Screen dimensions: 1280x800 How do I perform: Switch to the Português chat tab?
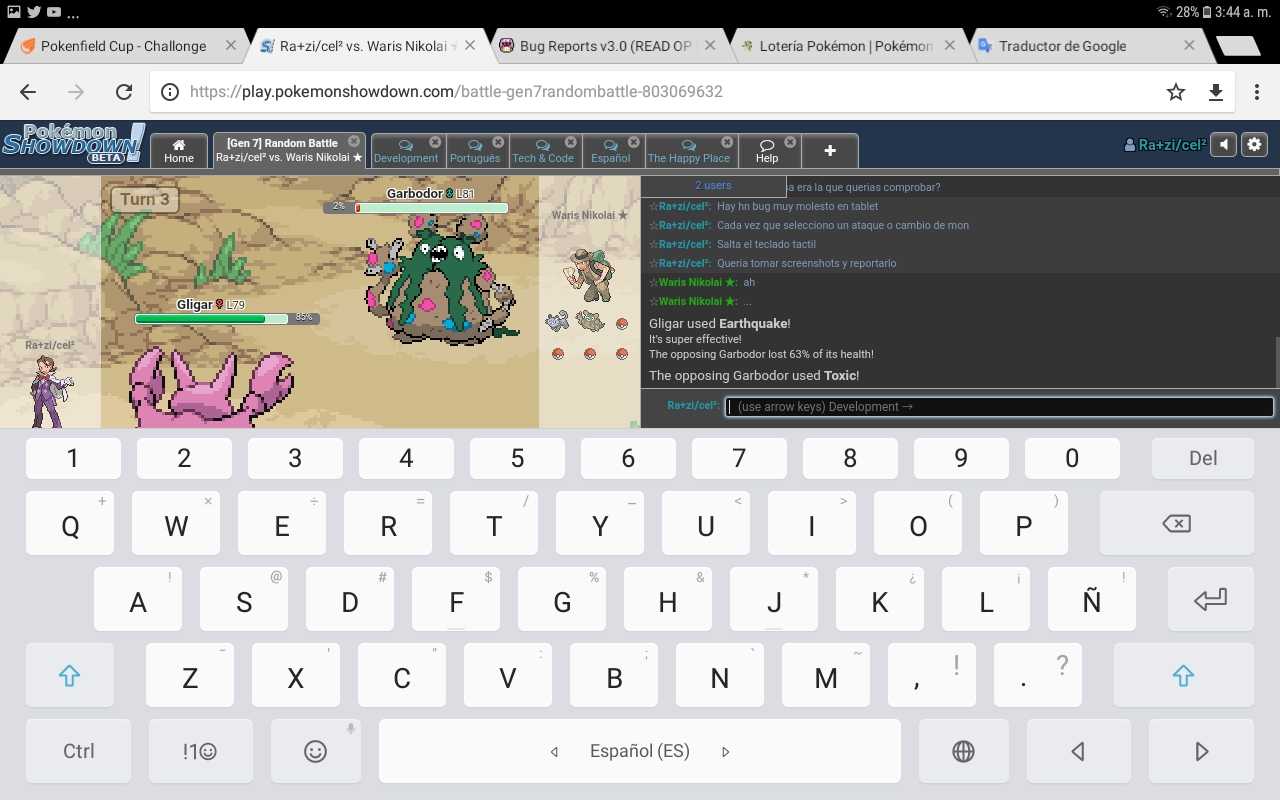[475, 151]
